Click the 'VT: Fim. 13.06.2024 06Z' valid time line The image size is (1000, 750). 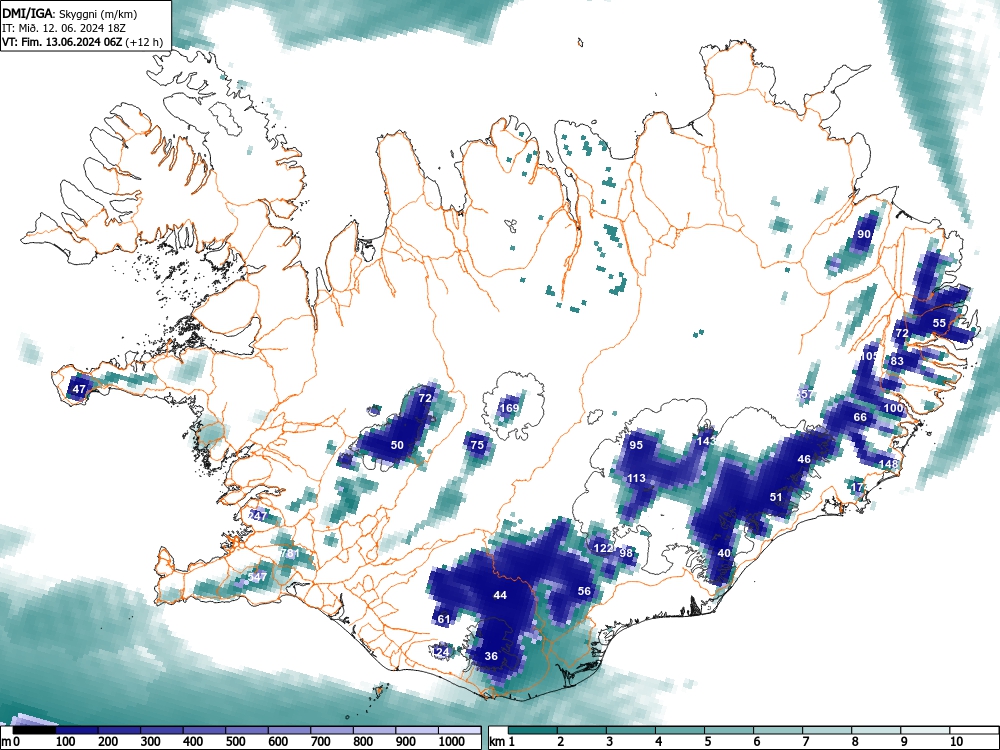[x=62, y=43]
